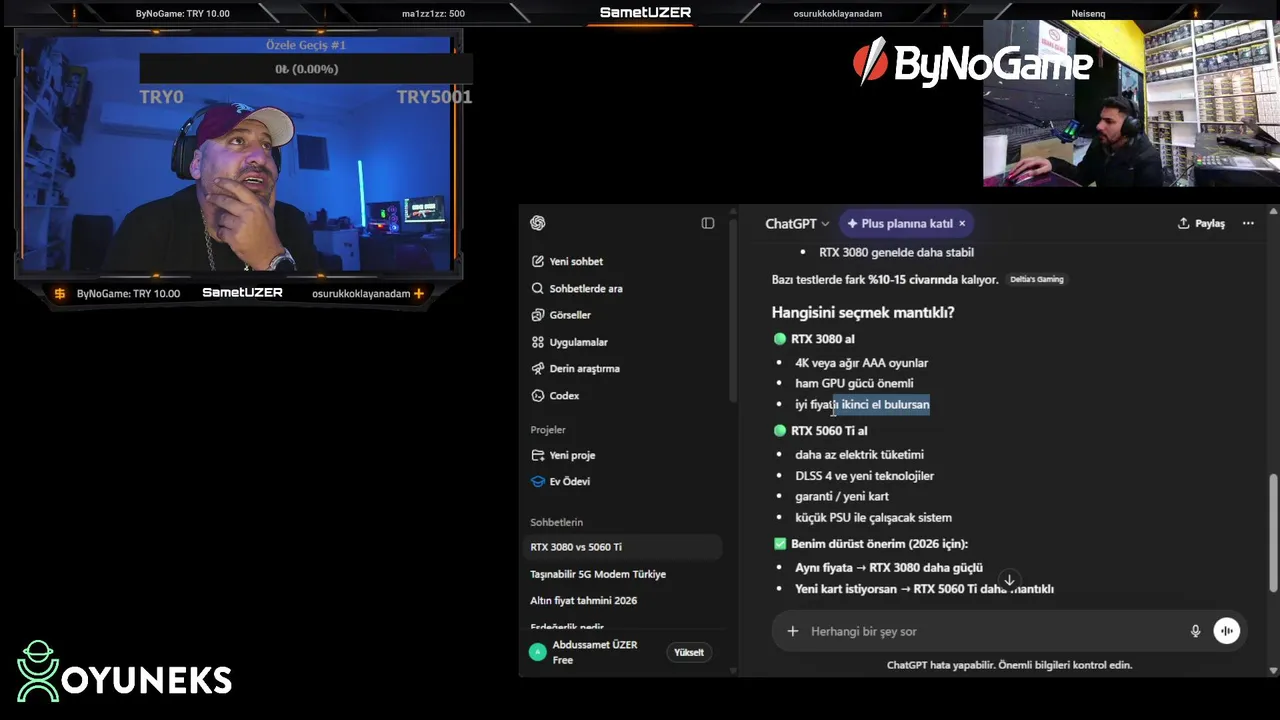Dismiss the Plus planına katıl banner
This screenshot has height=720, width=1280.
coord(962,224)
